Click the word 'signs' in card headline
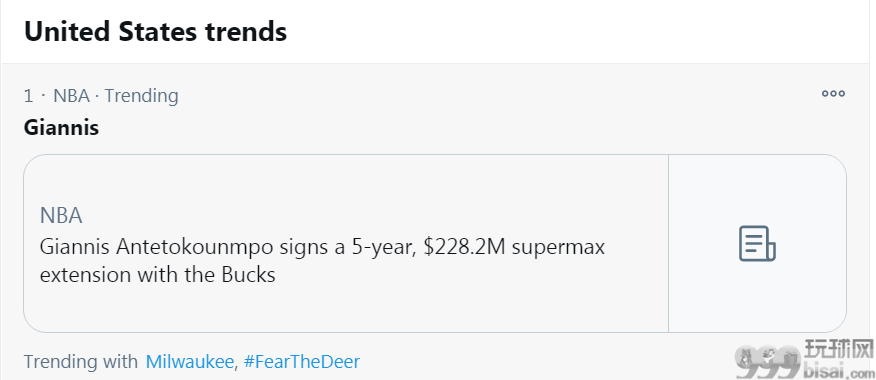 pyautogui.click(x=302, y=248)
